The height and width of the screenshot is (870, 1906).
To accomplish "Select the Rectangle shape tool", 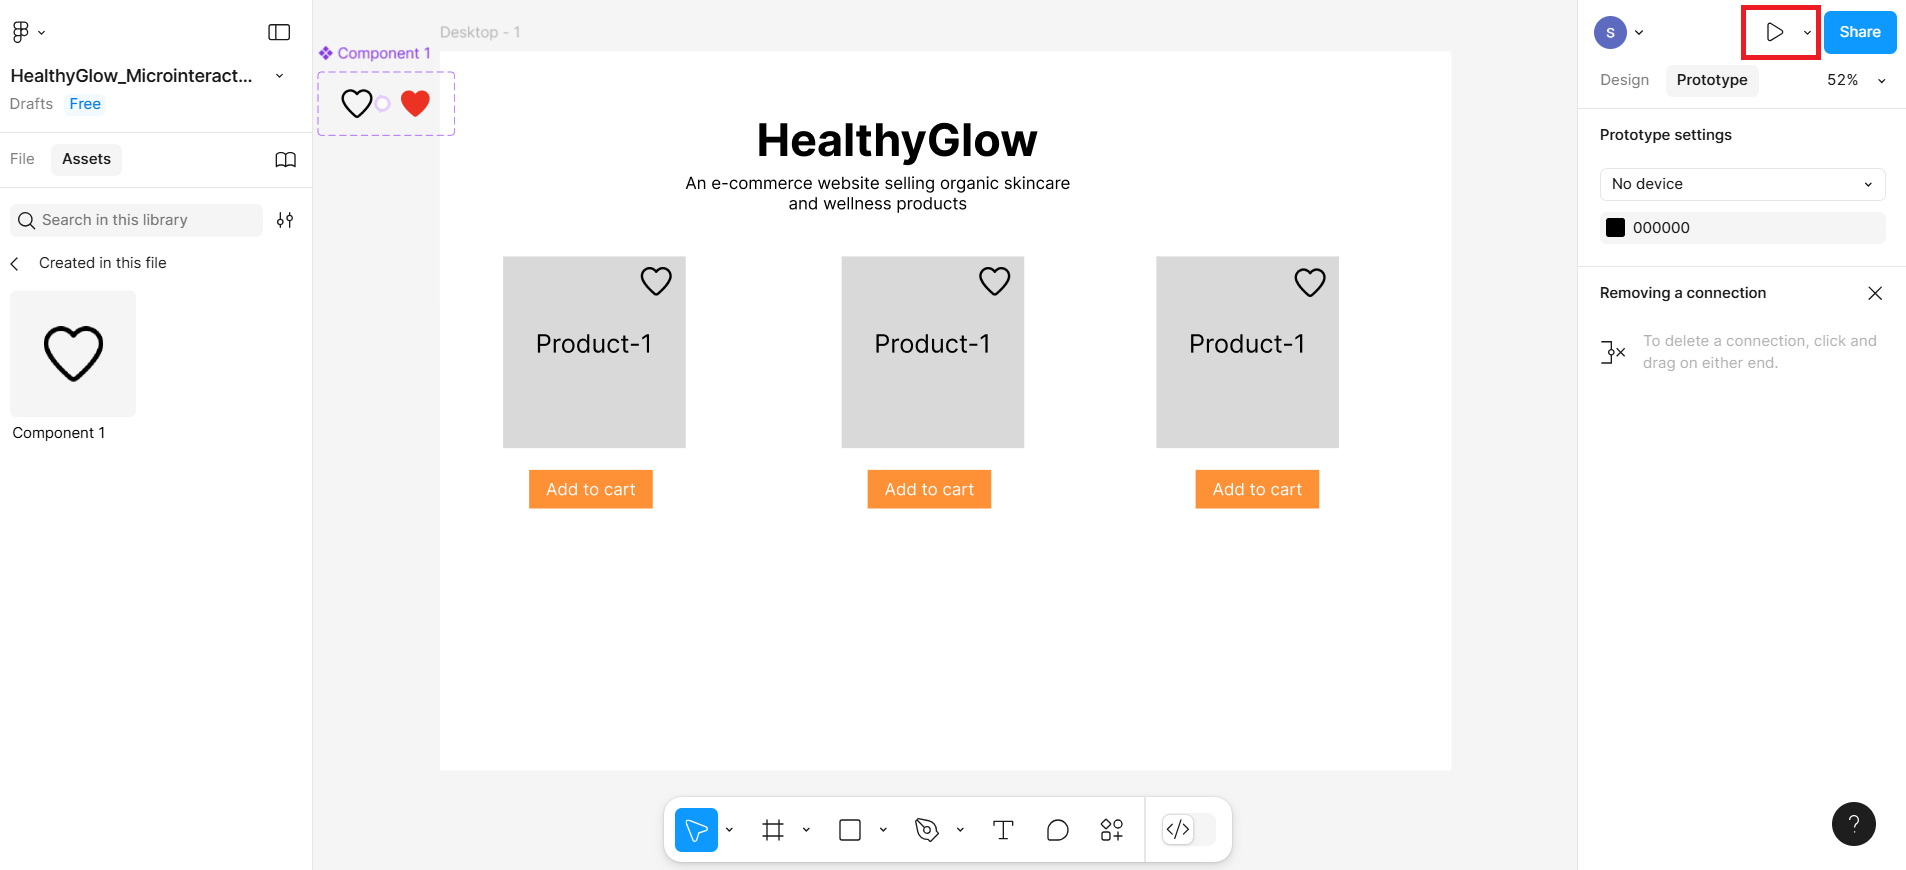I will tap(850, 830).
